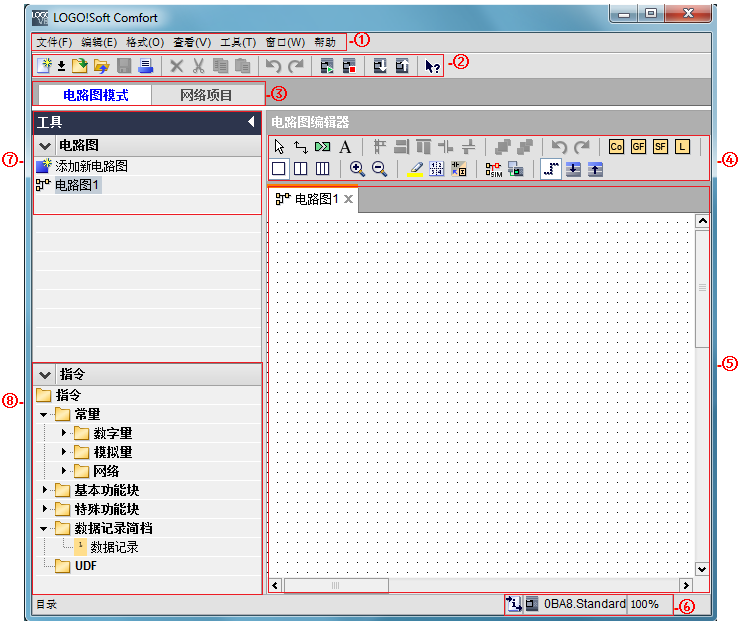Zoom in on the circuit diagram
Screen dimensions: 740x626
coord(357,169)
